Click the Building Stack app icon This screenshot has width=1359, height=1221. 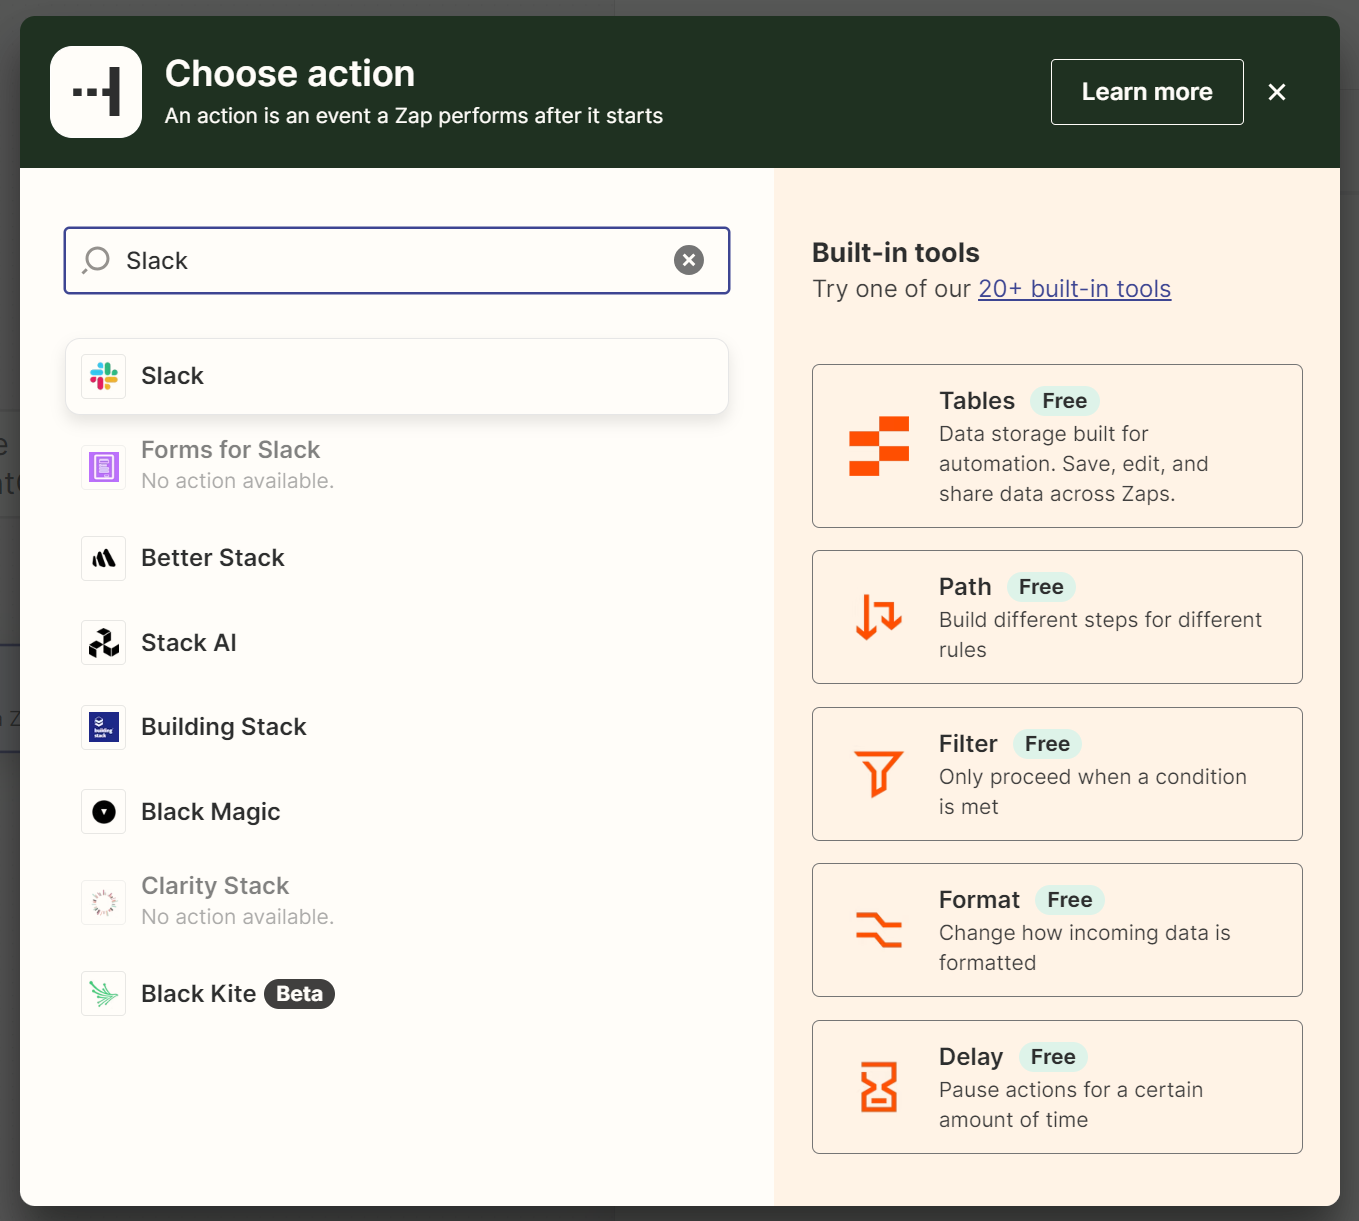click(104, 727)
